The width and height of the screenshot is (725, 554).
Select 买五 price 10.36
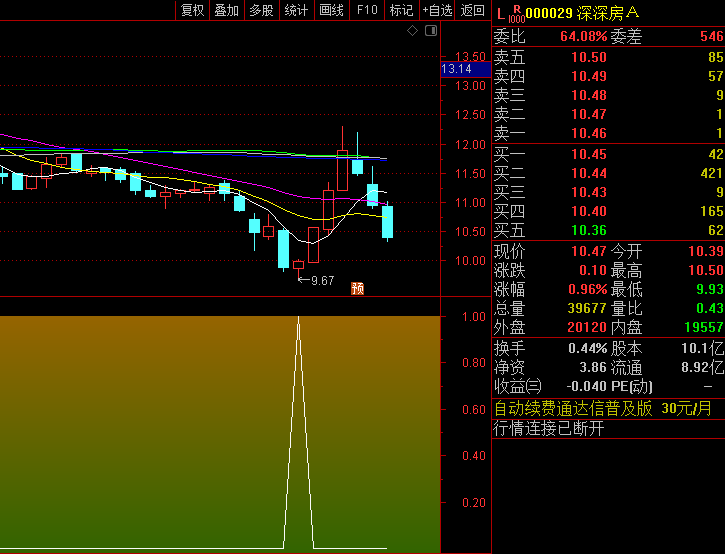coord(589,230)
